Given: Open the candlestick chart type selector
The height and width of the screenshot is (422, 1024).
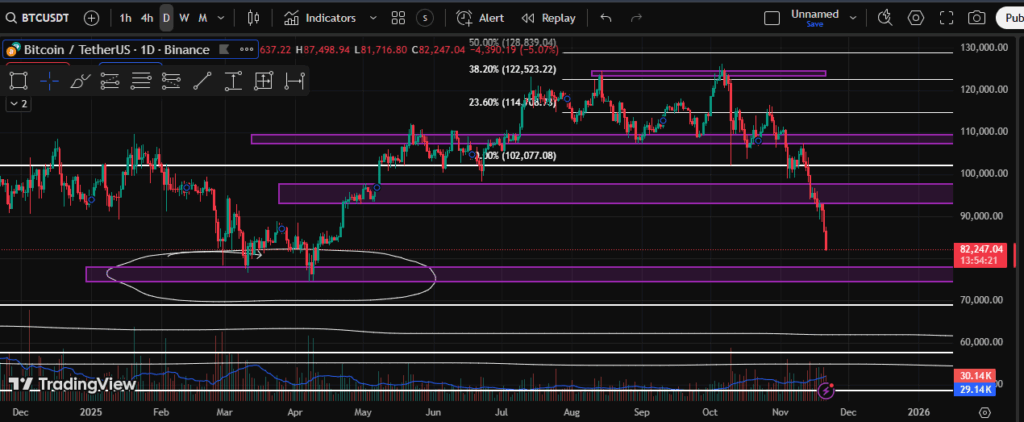Looking at the screenshot, I should point(252,18).
